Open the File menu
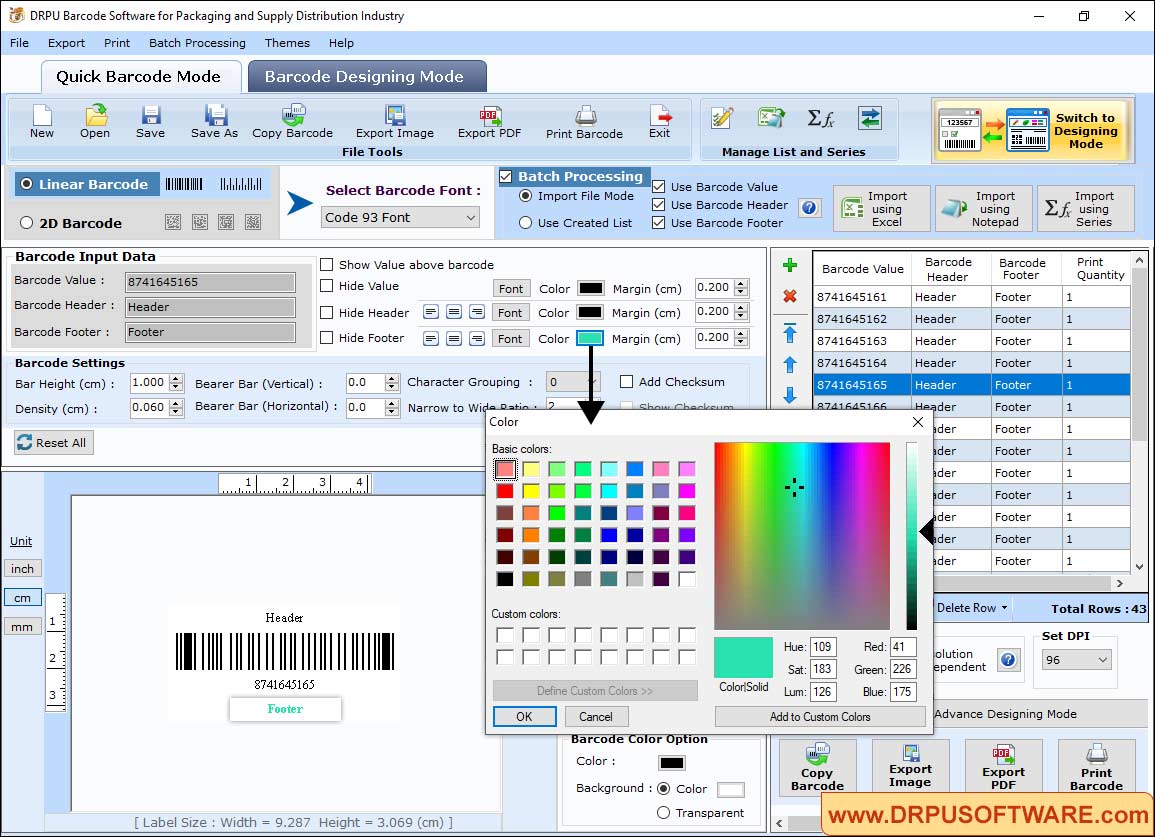1155x837 pixels. tap(20, 43)
